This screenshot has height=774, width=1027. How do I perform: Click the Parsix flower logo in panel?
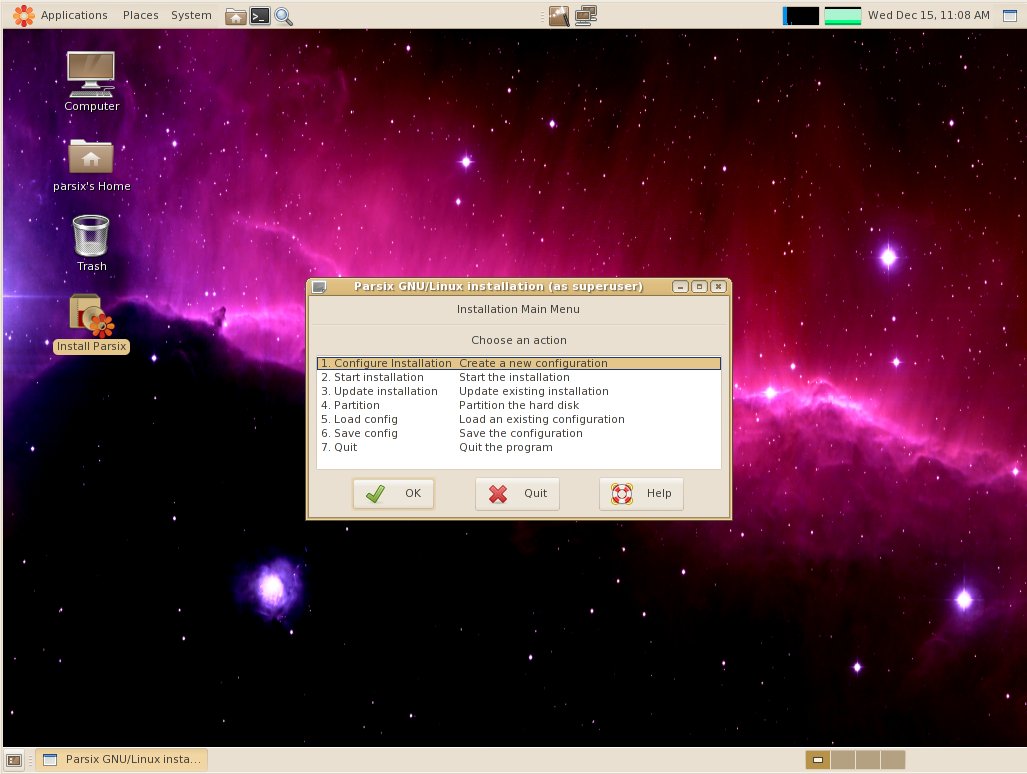coord(24,15)
